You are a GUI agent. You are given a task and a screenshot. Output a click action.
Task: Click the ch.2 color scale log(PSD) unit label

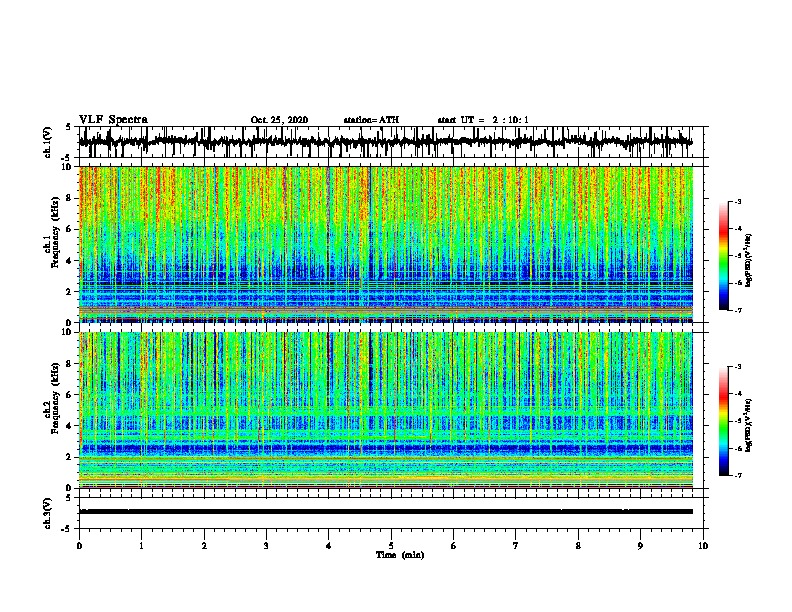[x=749, y=426]
